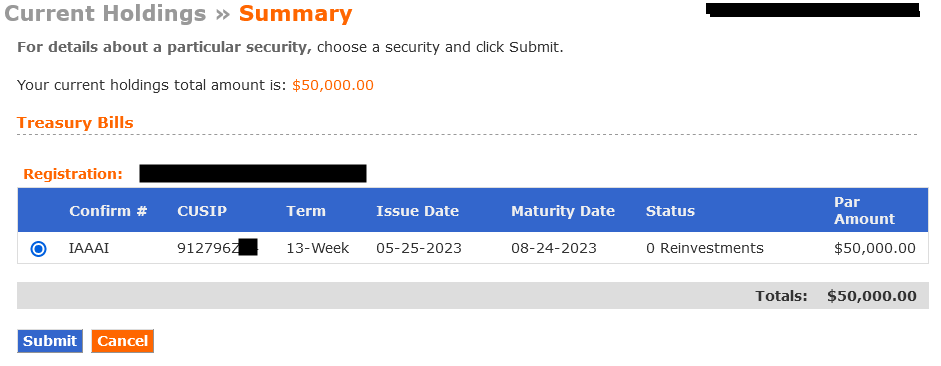Screen dimensions: 941x366
Task: Click the blue Submit button
Action: pos(50,341)
